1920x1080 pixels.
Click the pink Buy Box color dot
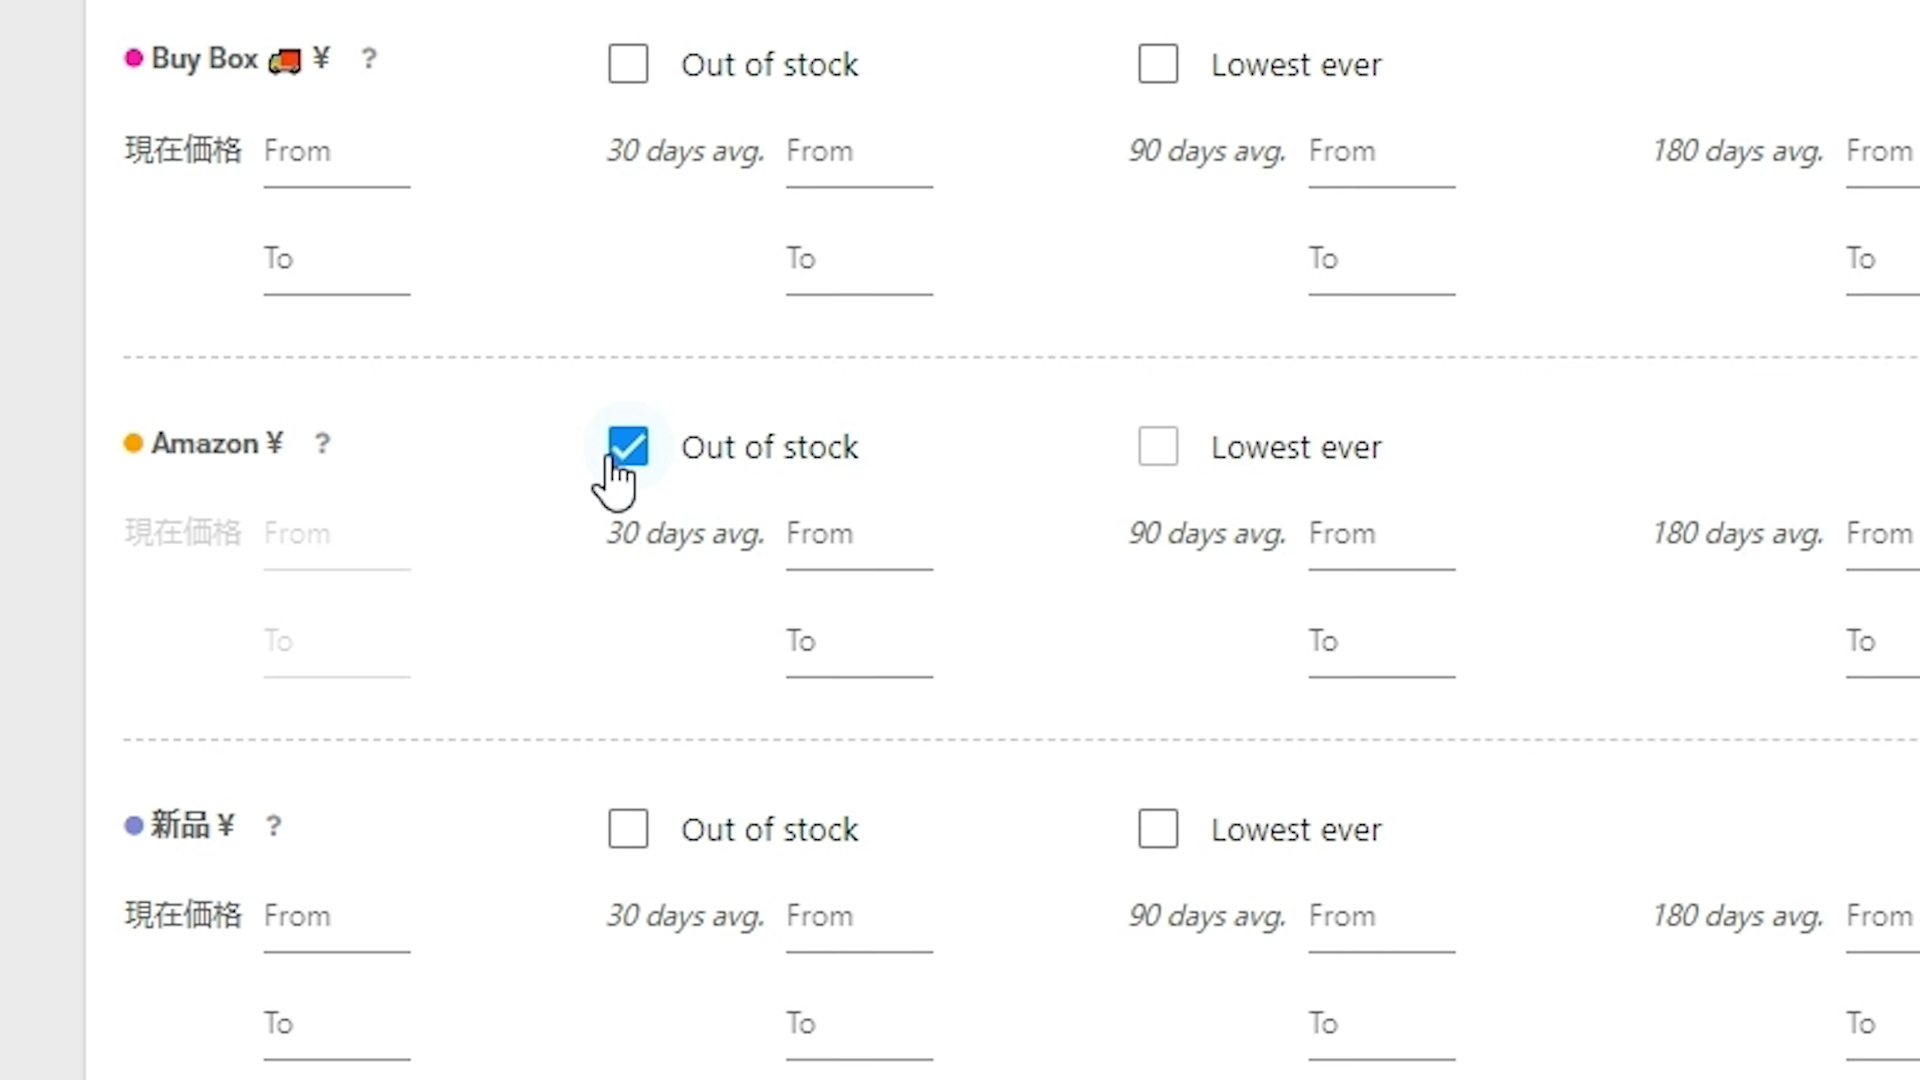(x=133, y=58)
